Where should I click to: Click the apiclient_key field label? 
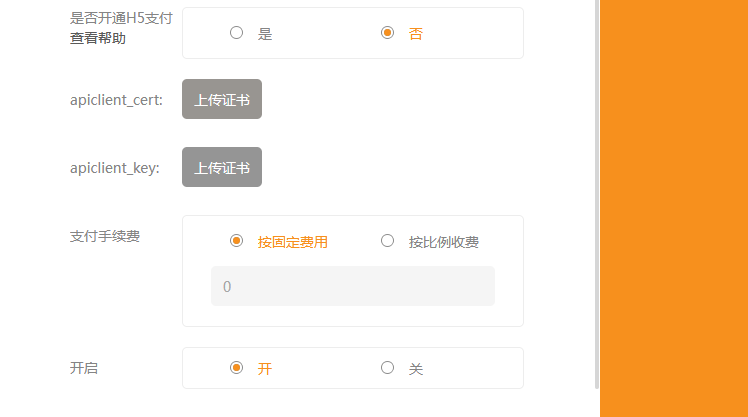[115, 168]
